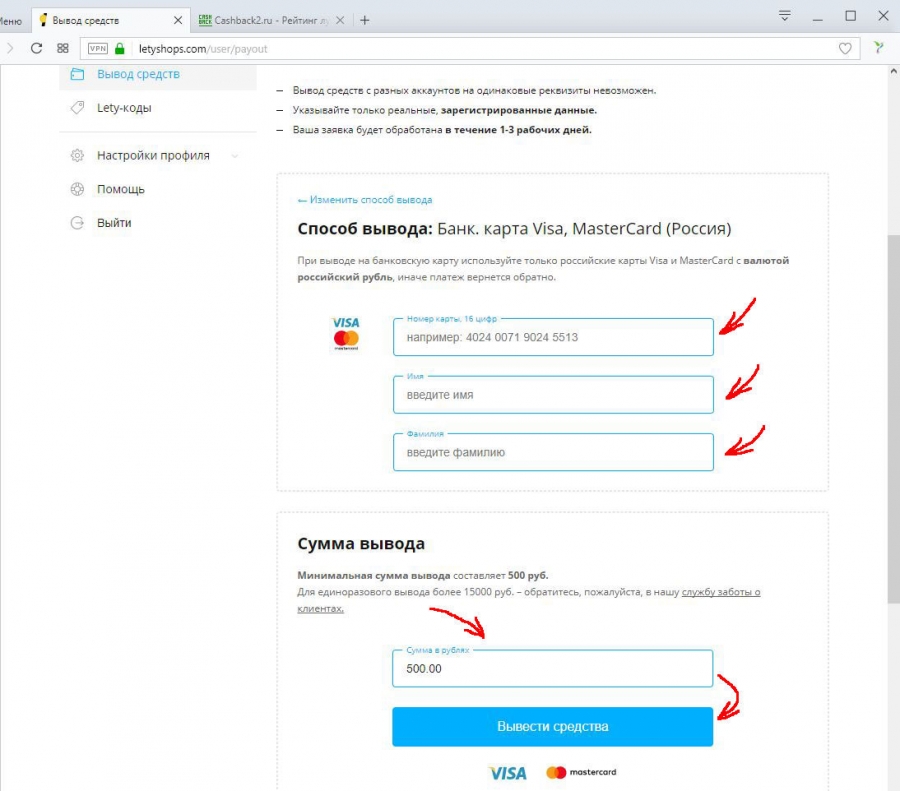
Task: Focus the Имя input field
Action: pyautogui.click(x=553, y=394)
